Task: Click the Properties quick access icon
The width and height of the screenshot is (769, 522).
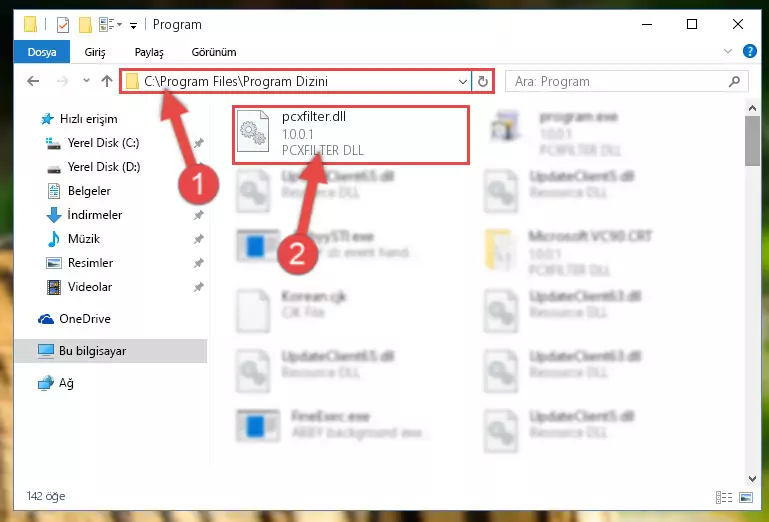Action: pyautogui.click(x=63, y=25)
